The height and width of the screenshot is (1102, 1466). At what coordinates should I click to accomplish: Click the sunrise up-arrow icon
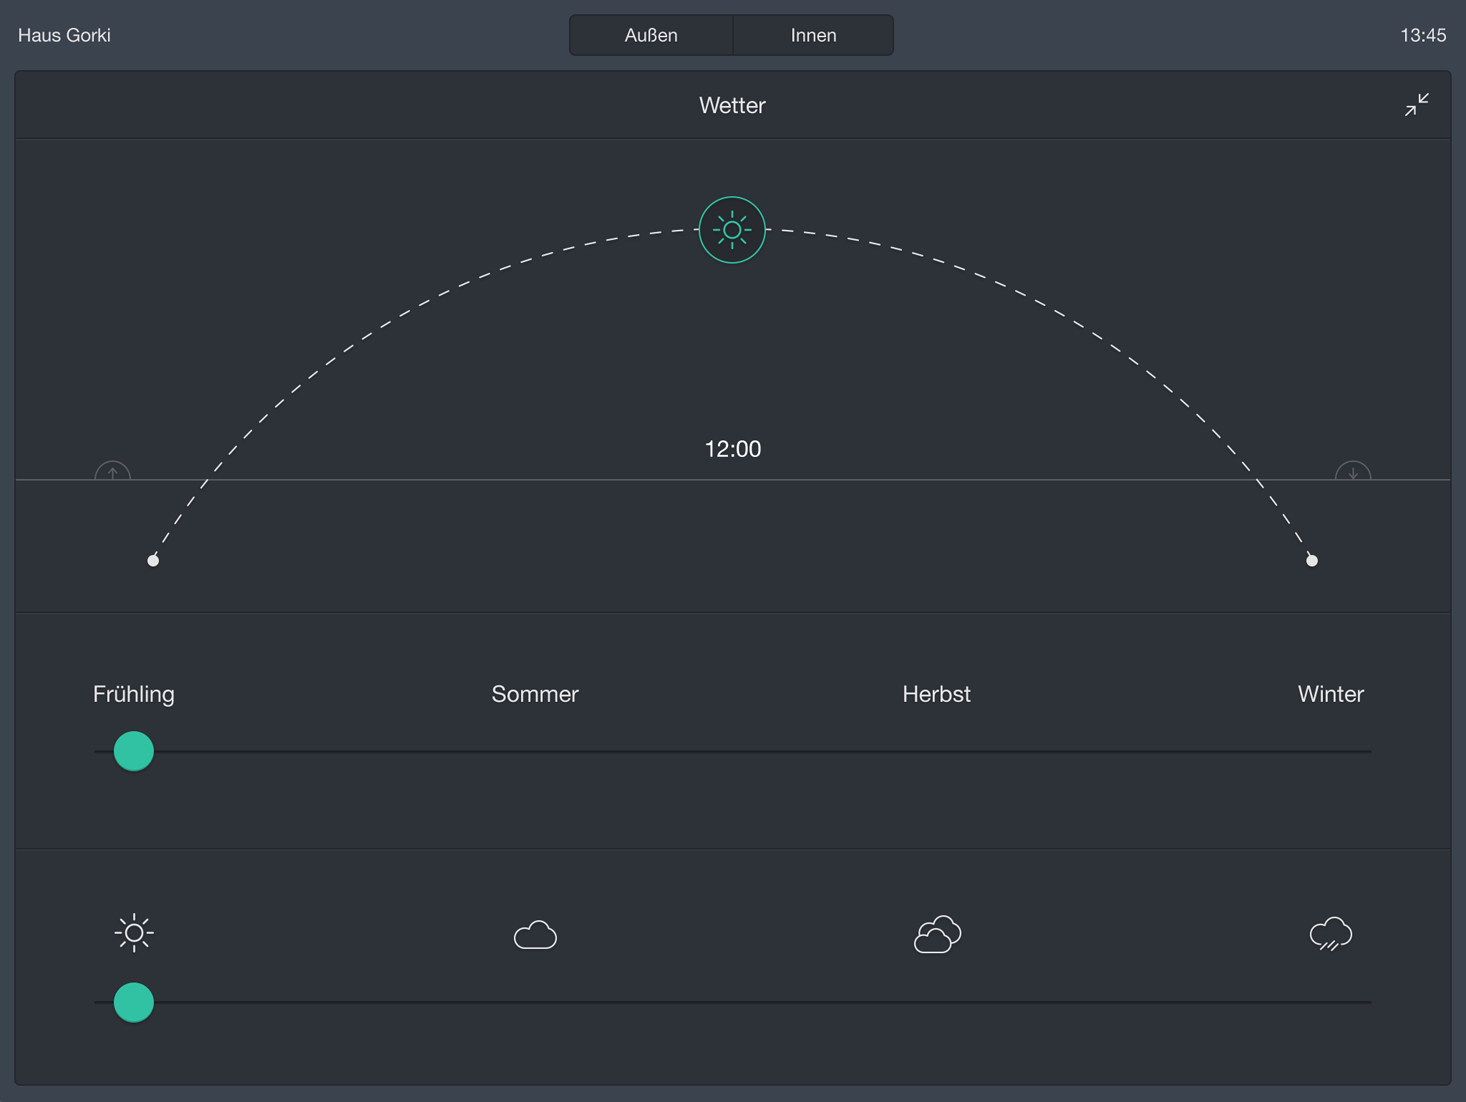tap(113, 472)
